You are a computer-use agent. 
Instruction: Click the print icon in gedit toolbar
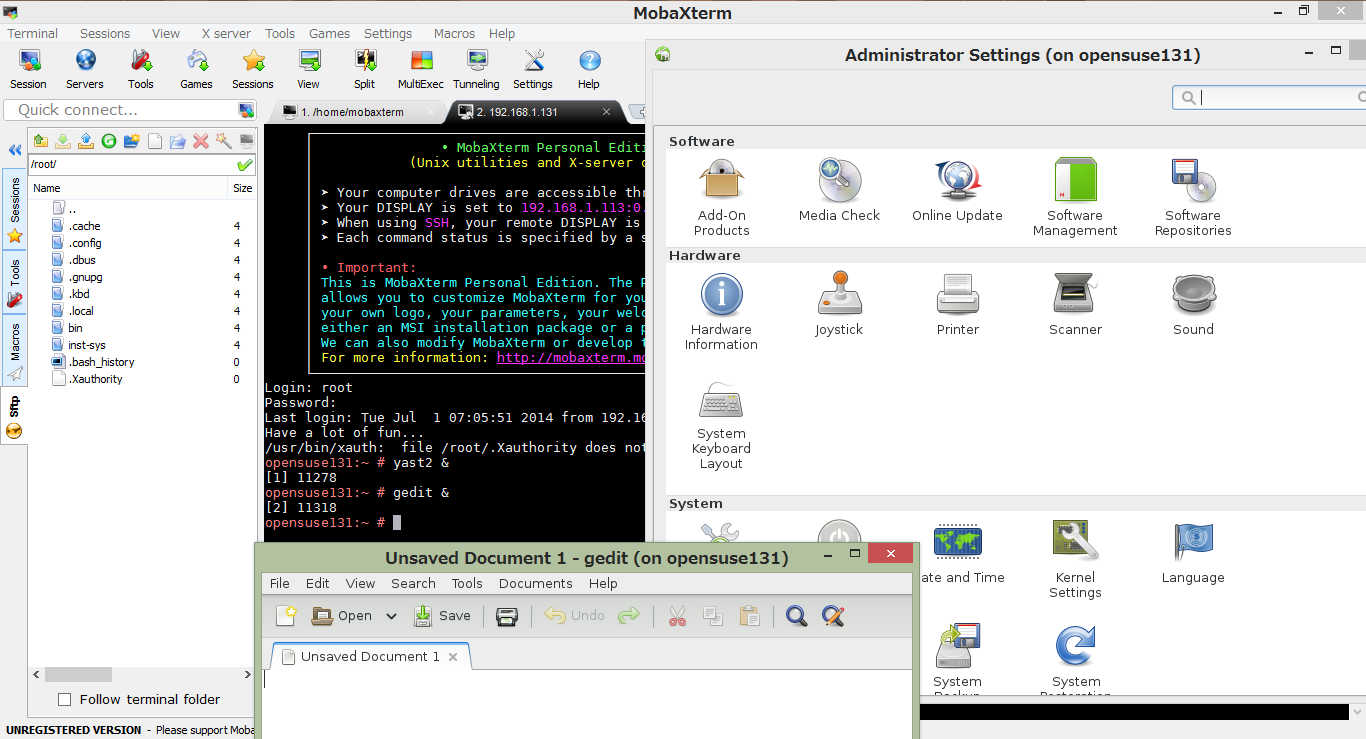(x=507, y=616)
